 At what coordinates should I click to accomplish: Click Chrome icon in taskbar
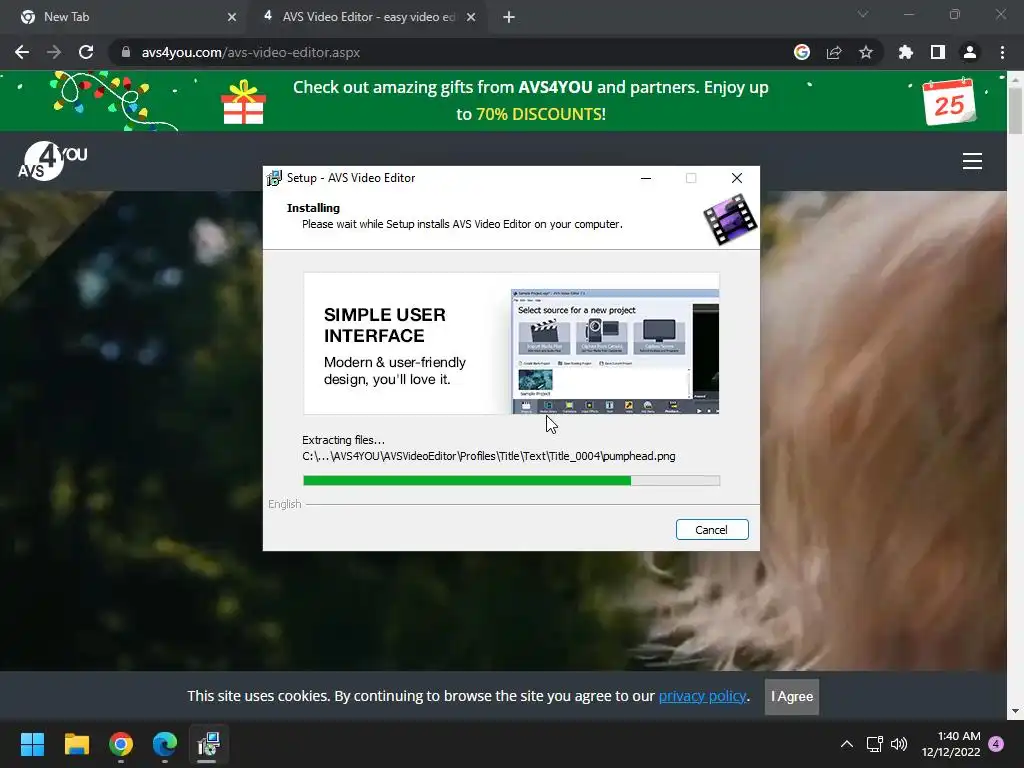coord(121,744)
